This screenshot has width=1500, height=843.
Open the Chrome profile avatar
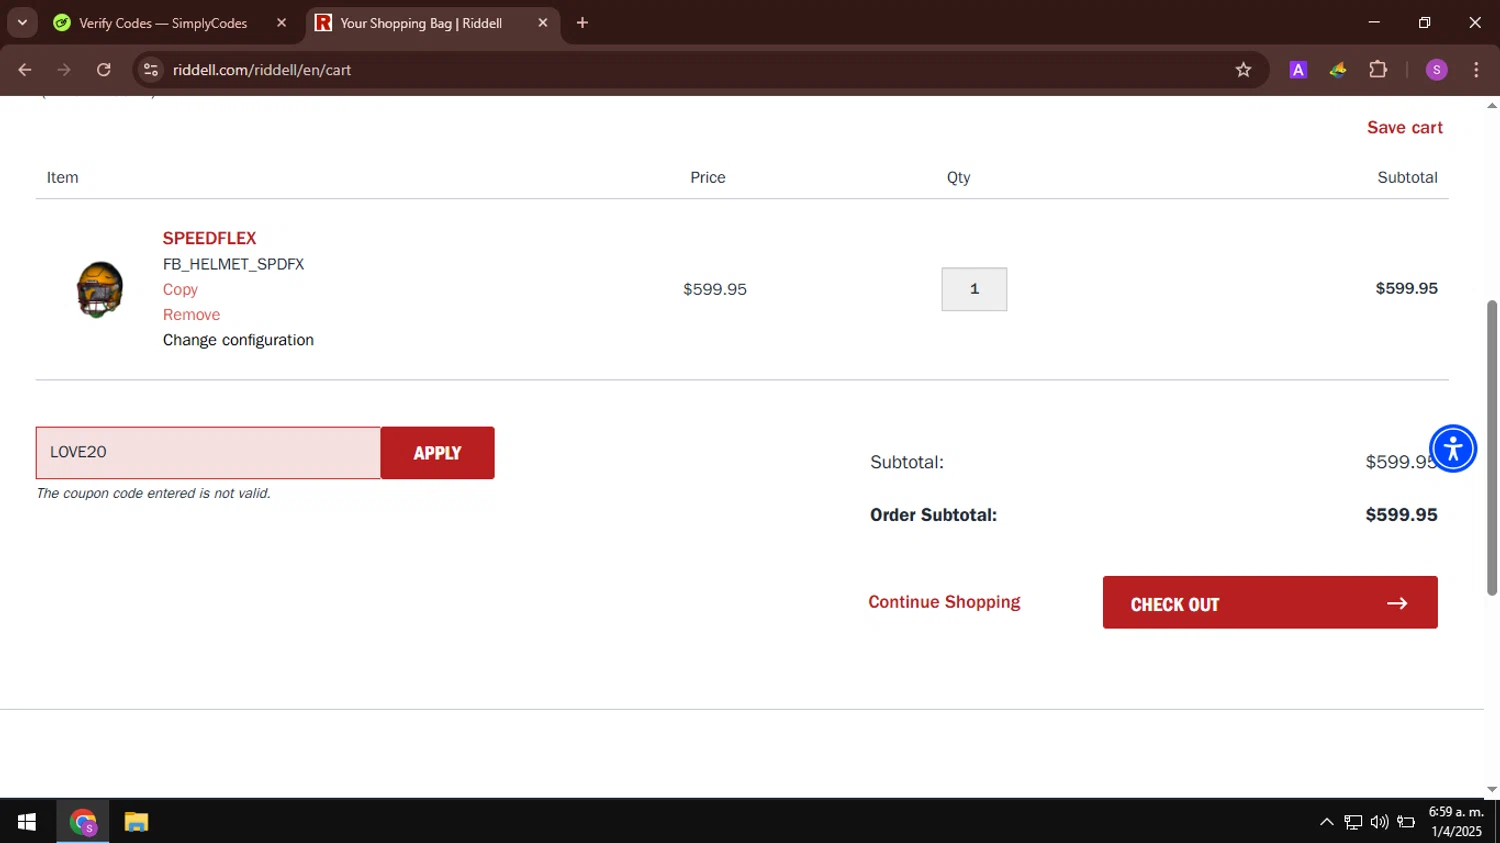[x=1436, y=70]
